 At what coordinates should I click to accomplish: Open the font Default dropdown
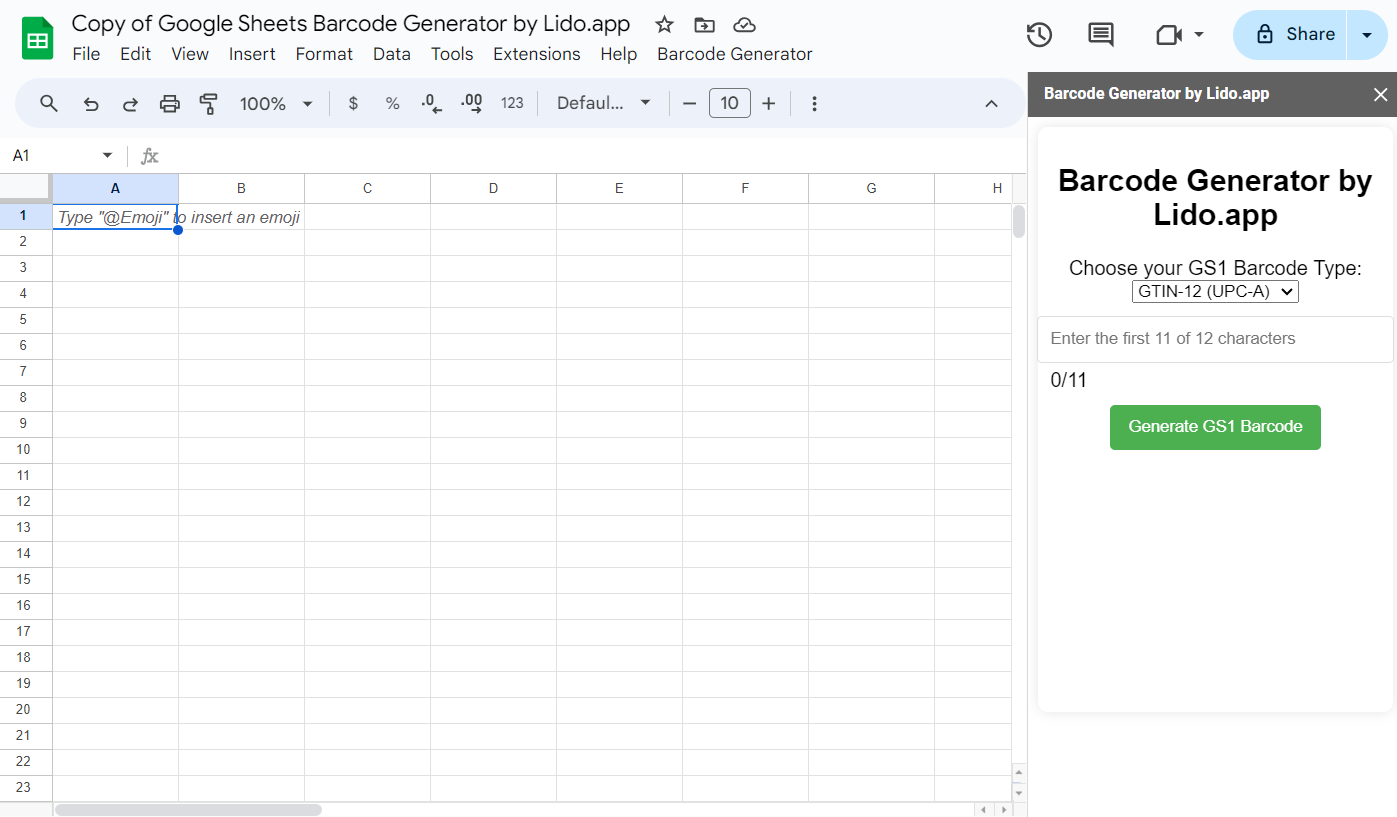click(x=604, y=103)
